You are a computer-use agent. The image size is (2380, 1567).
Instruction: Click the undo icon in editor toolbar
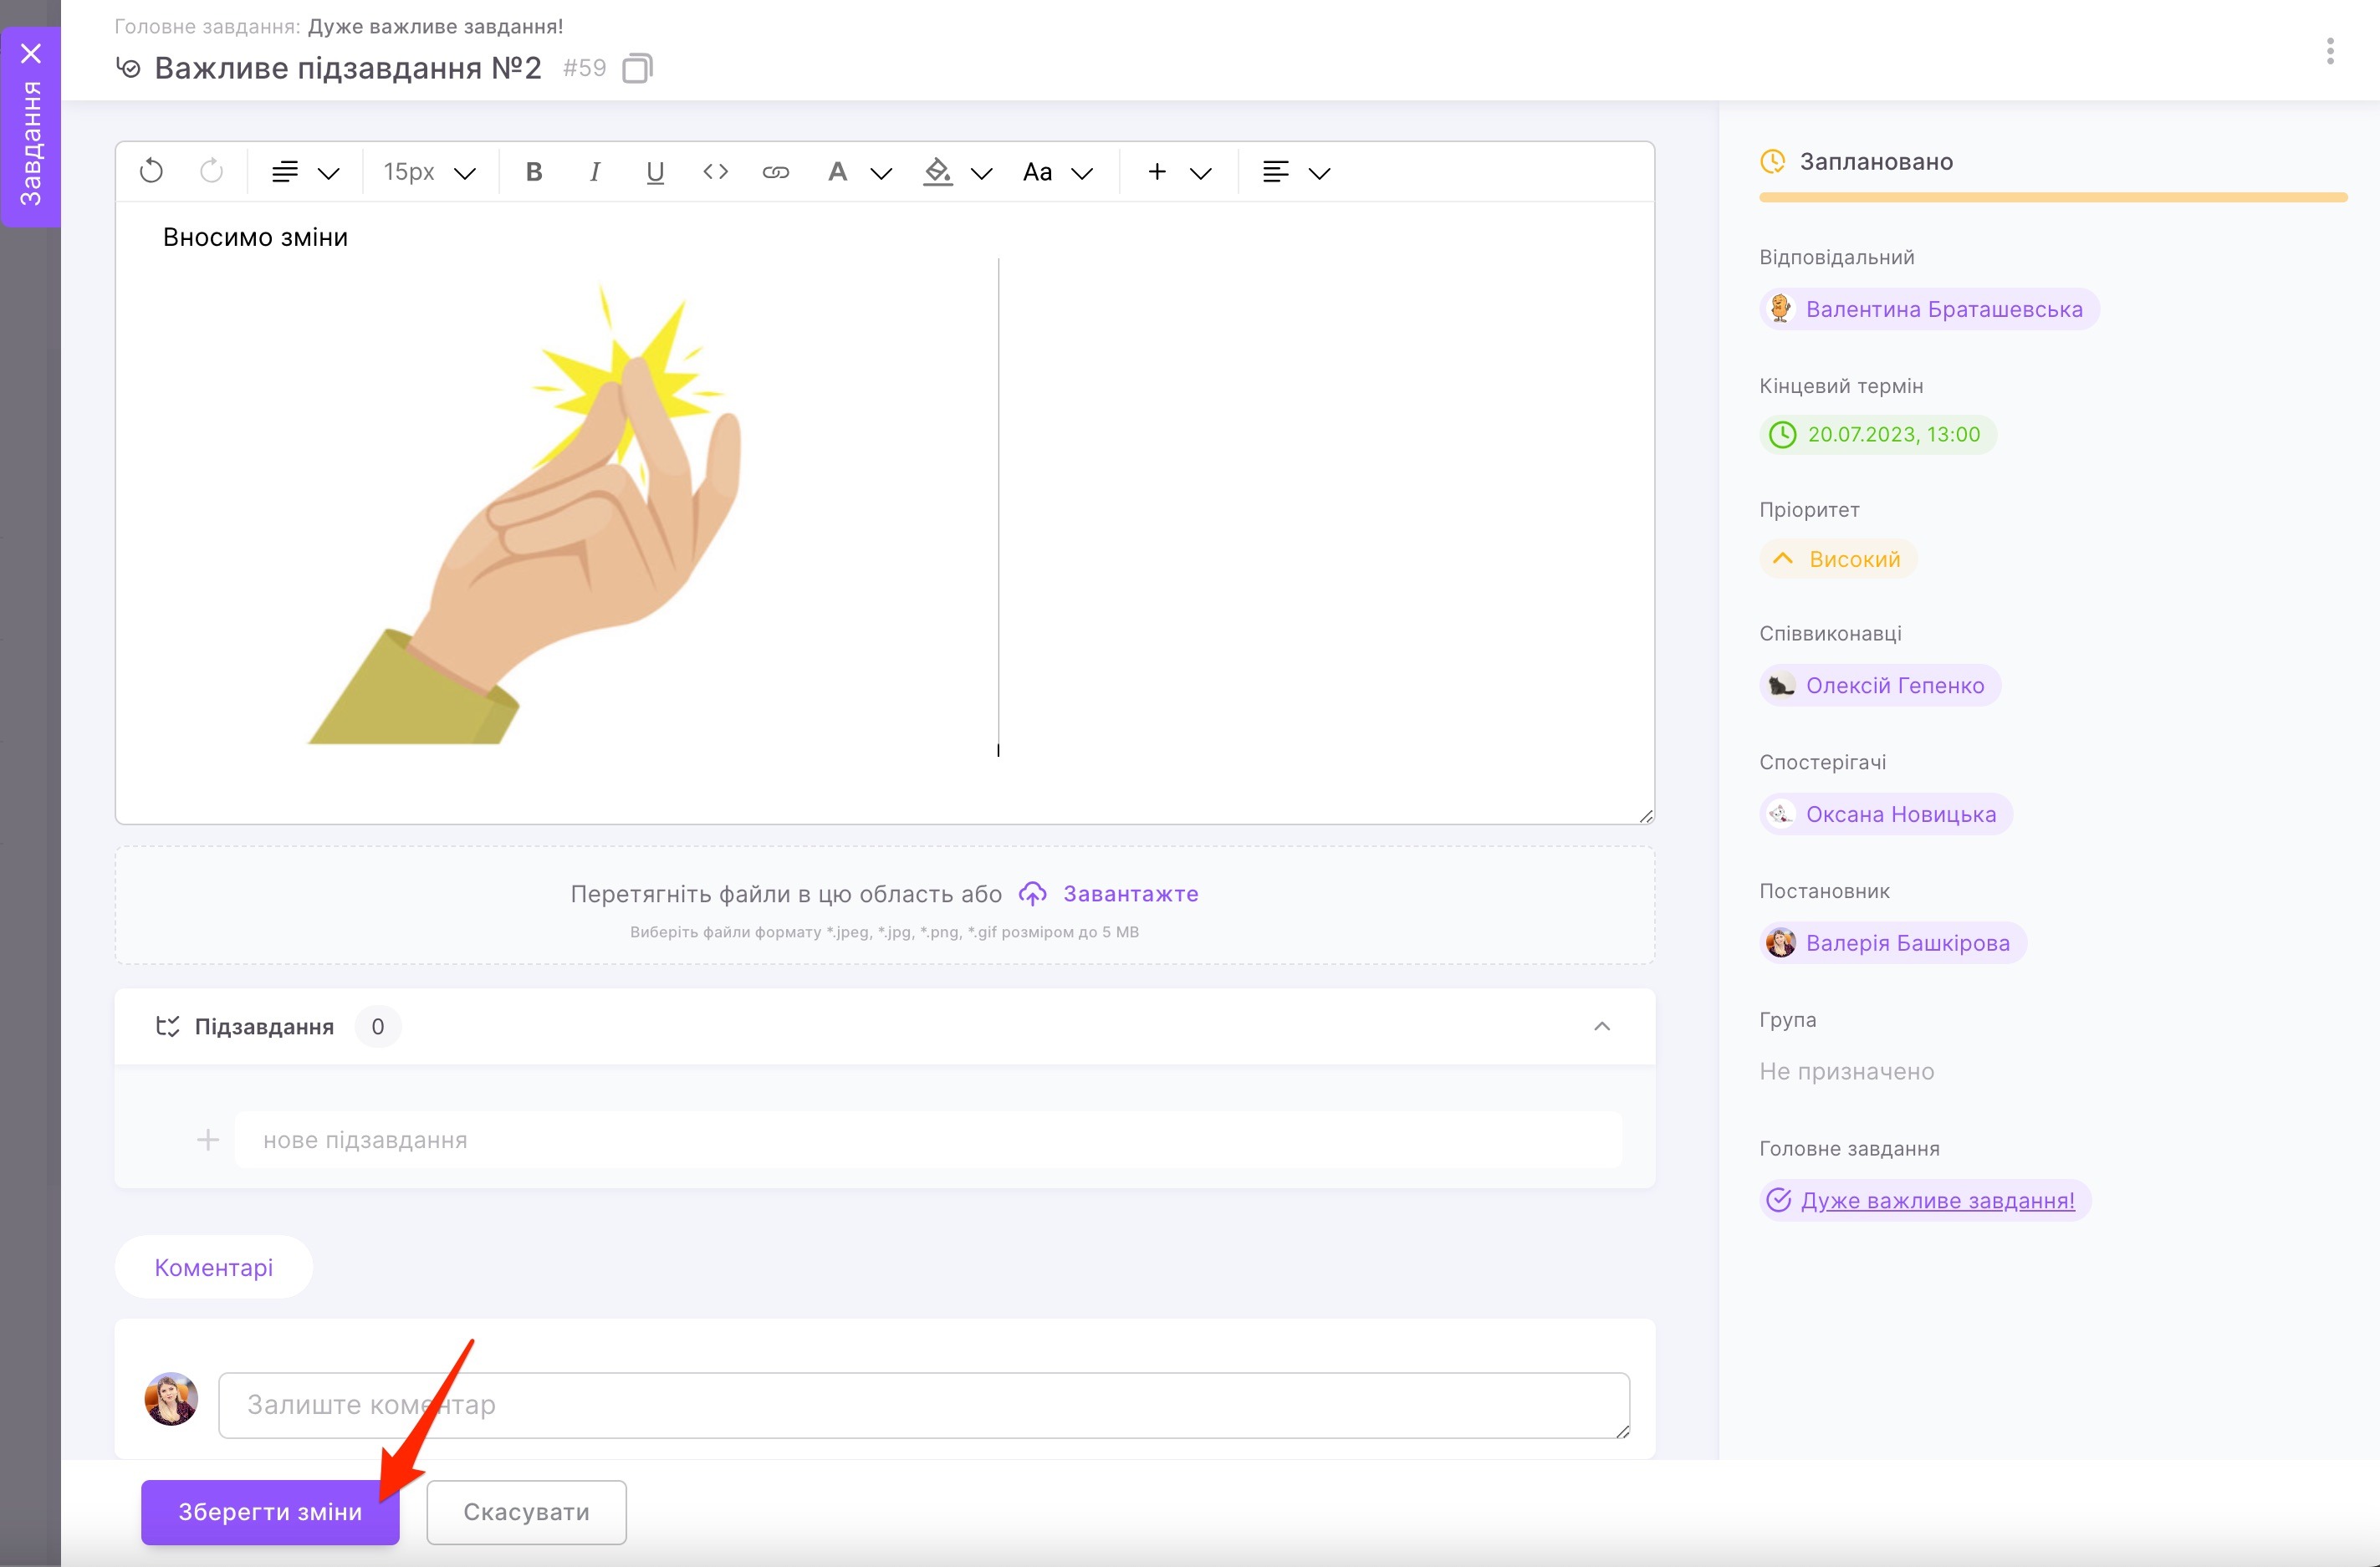click(x=151, y=171)
